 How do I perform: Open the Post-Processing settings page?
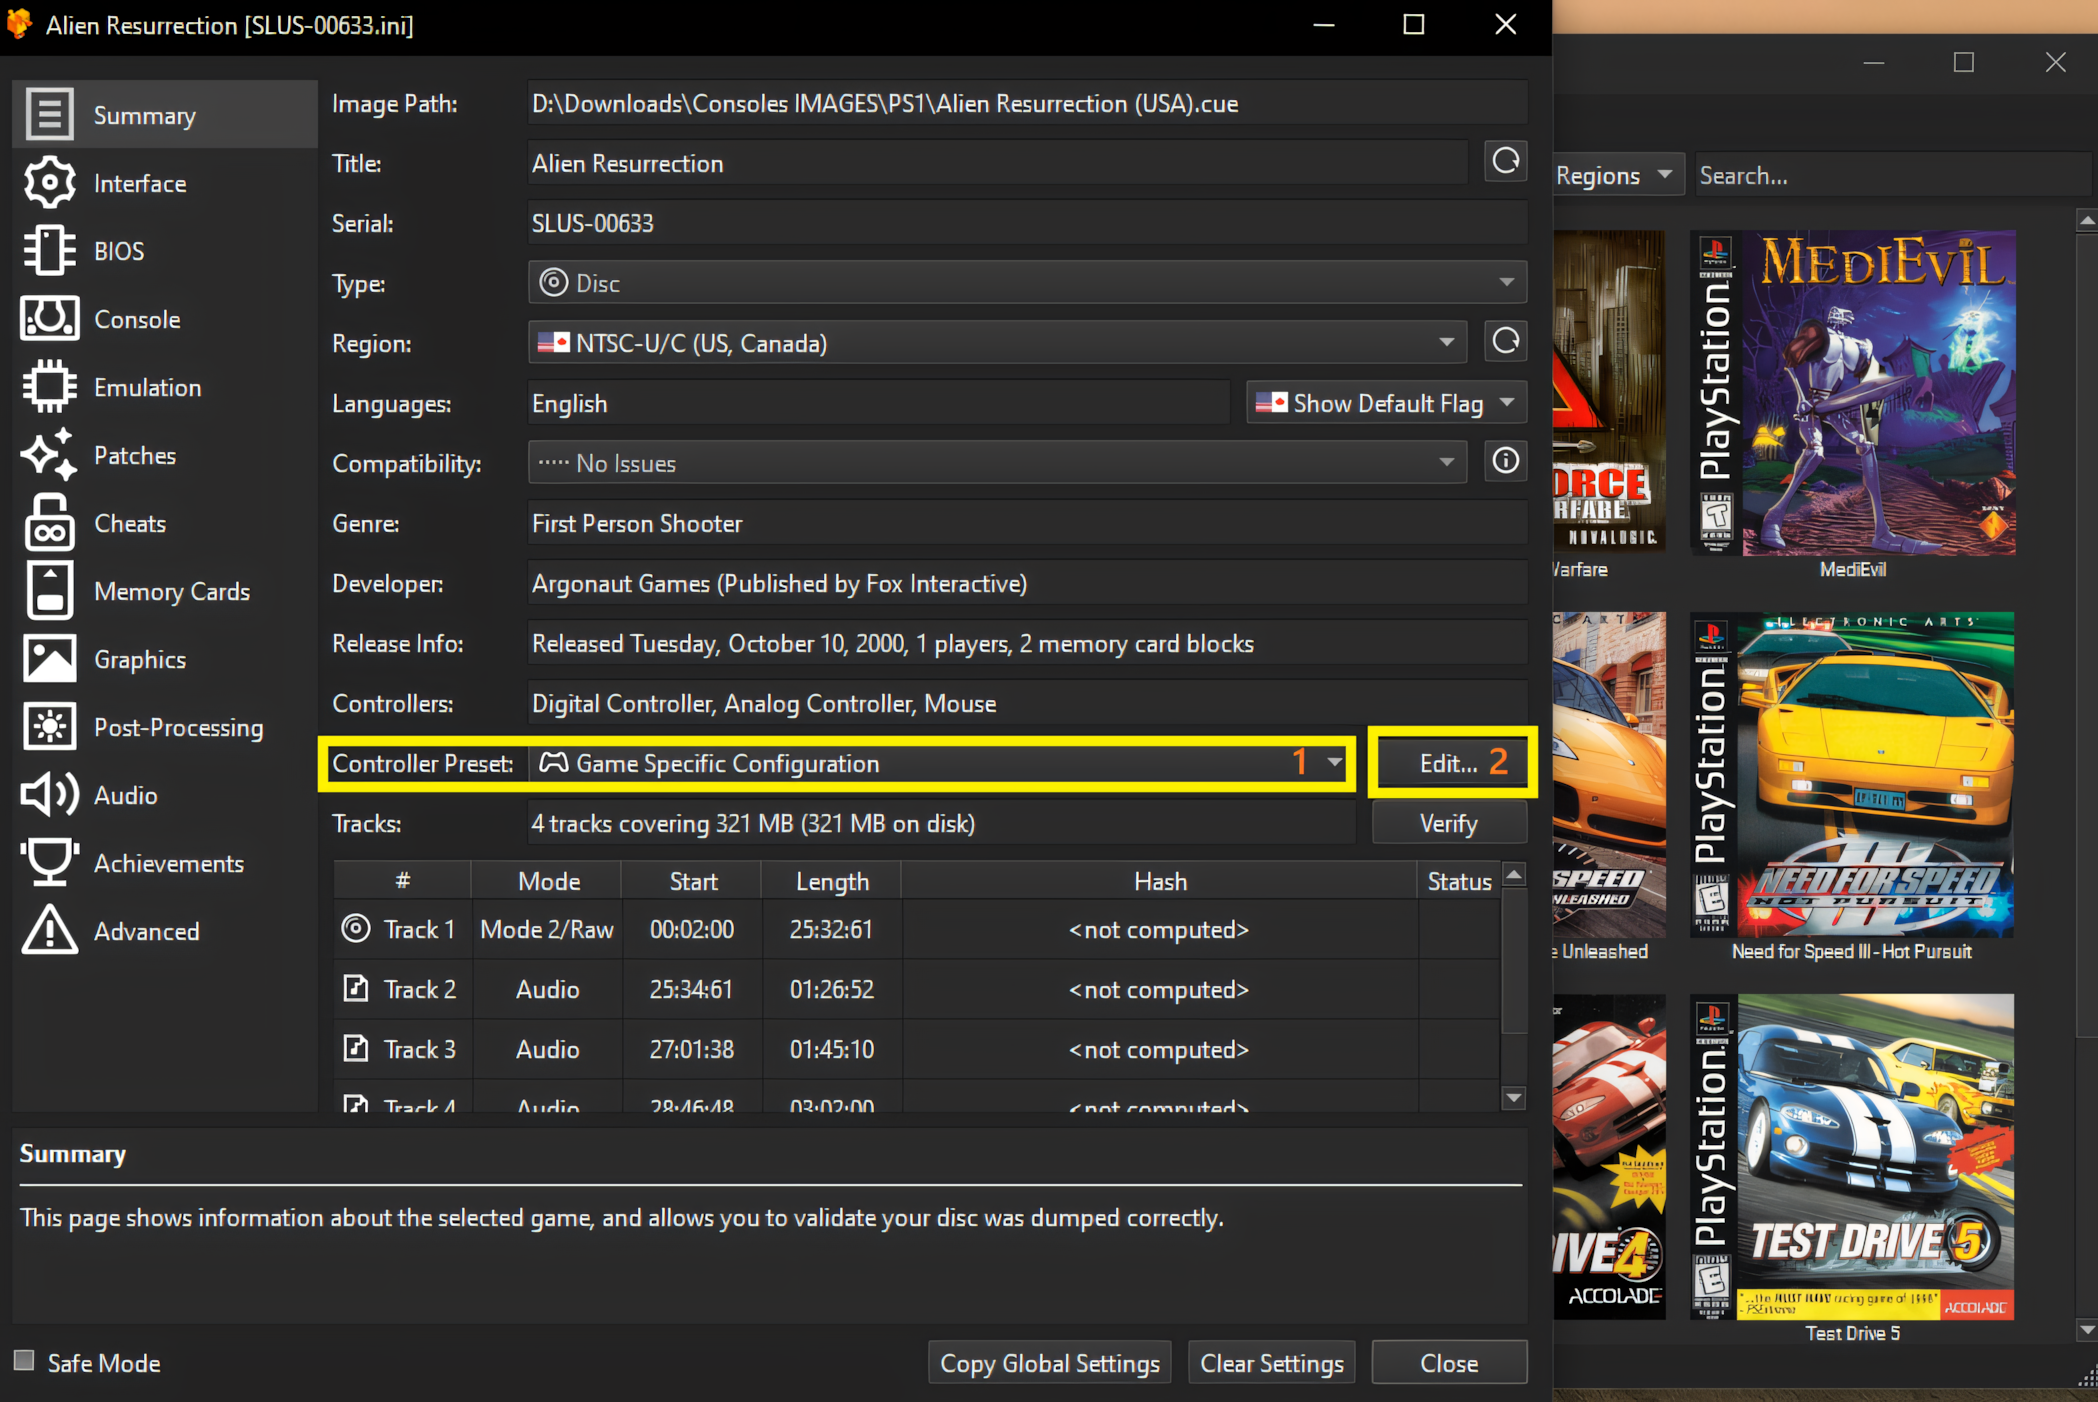tap(178, 727)
